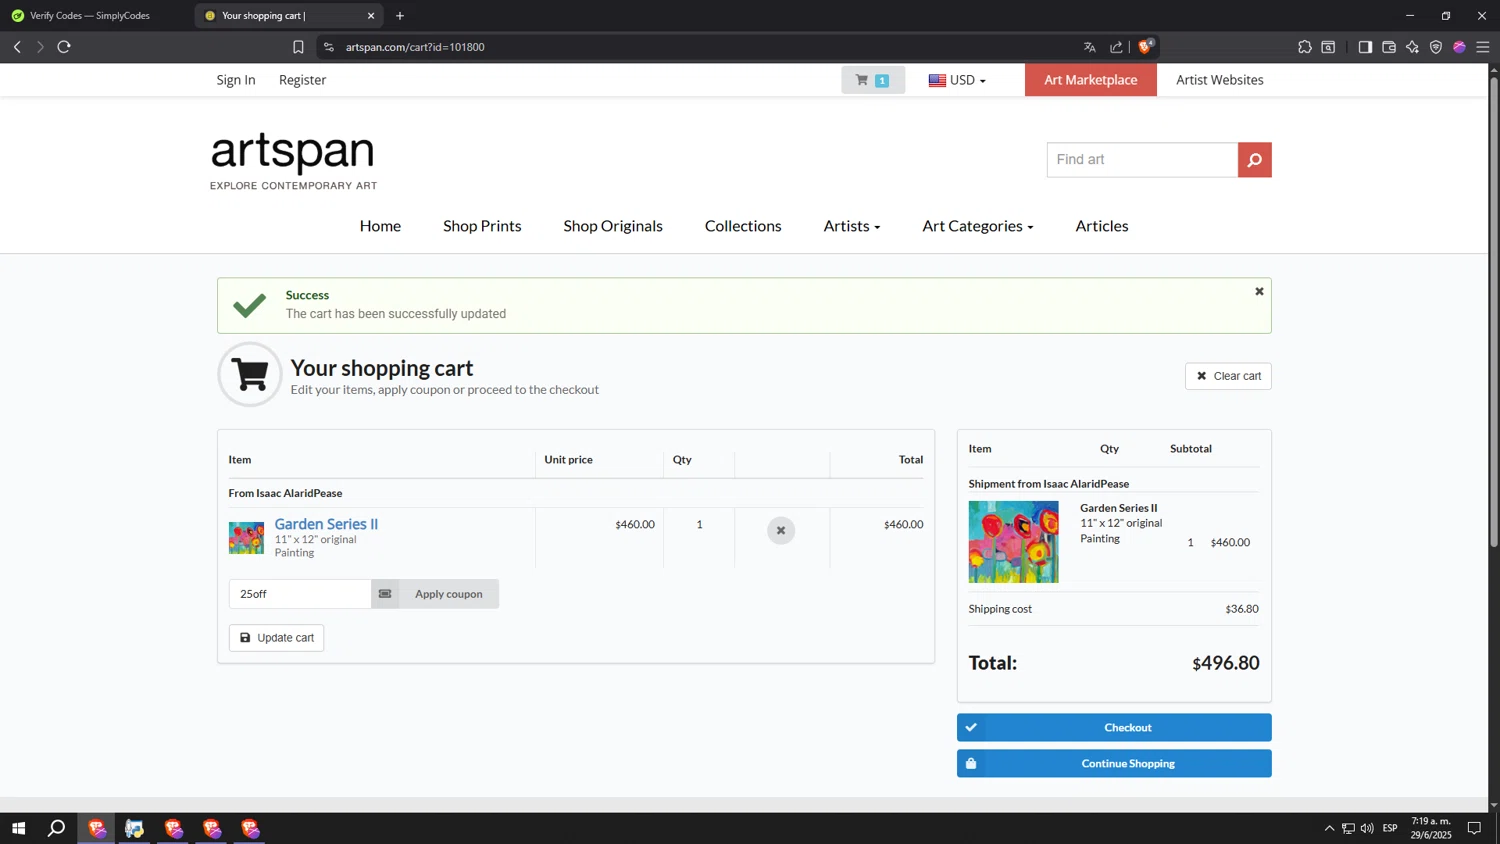Switch to the Verify Codes SimplyCodes tab
The image size is (1500, 844).
click(x=90, y=16)
